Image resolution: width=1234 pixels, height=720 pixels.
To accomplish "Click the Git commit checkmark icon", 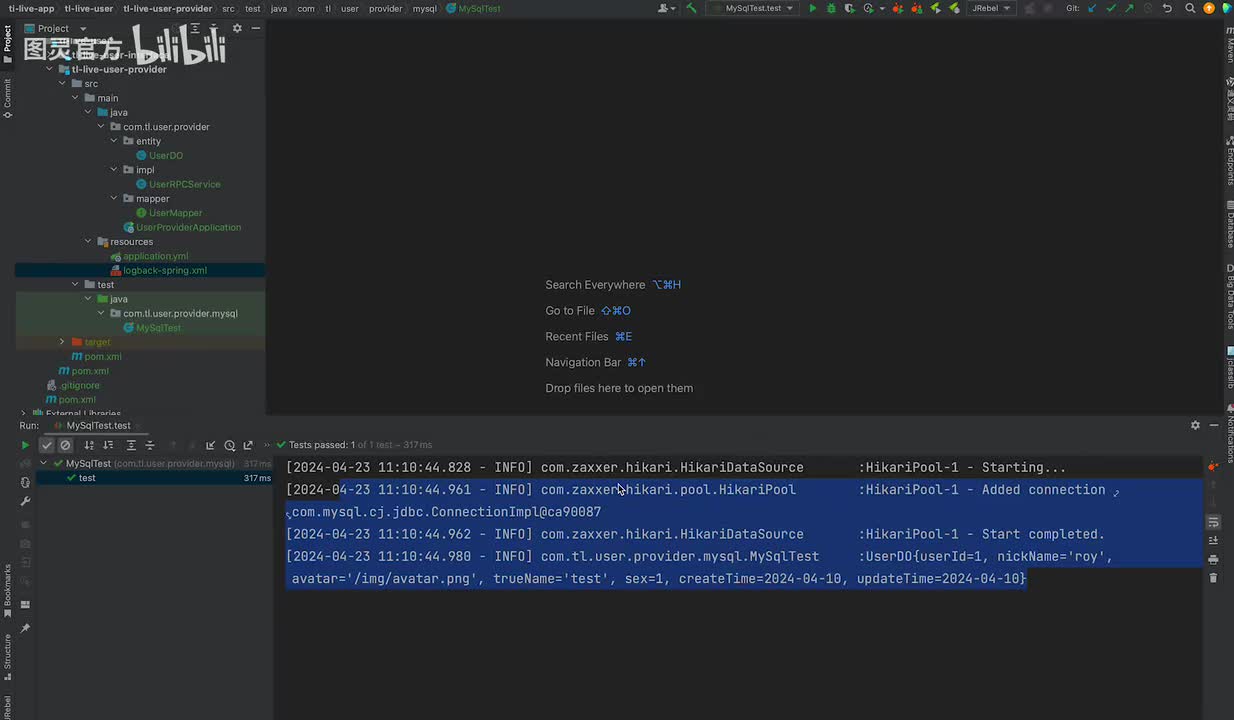I will pyautogui.click(x=1111, y=8).
